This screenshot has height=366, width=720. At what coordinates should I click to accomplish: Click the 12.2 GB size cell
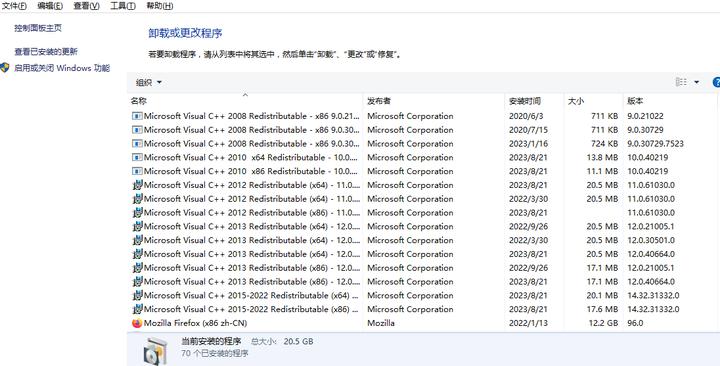pyautogui.click(x=603, y=323)
